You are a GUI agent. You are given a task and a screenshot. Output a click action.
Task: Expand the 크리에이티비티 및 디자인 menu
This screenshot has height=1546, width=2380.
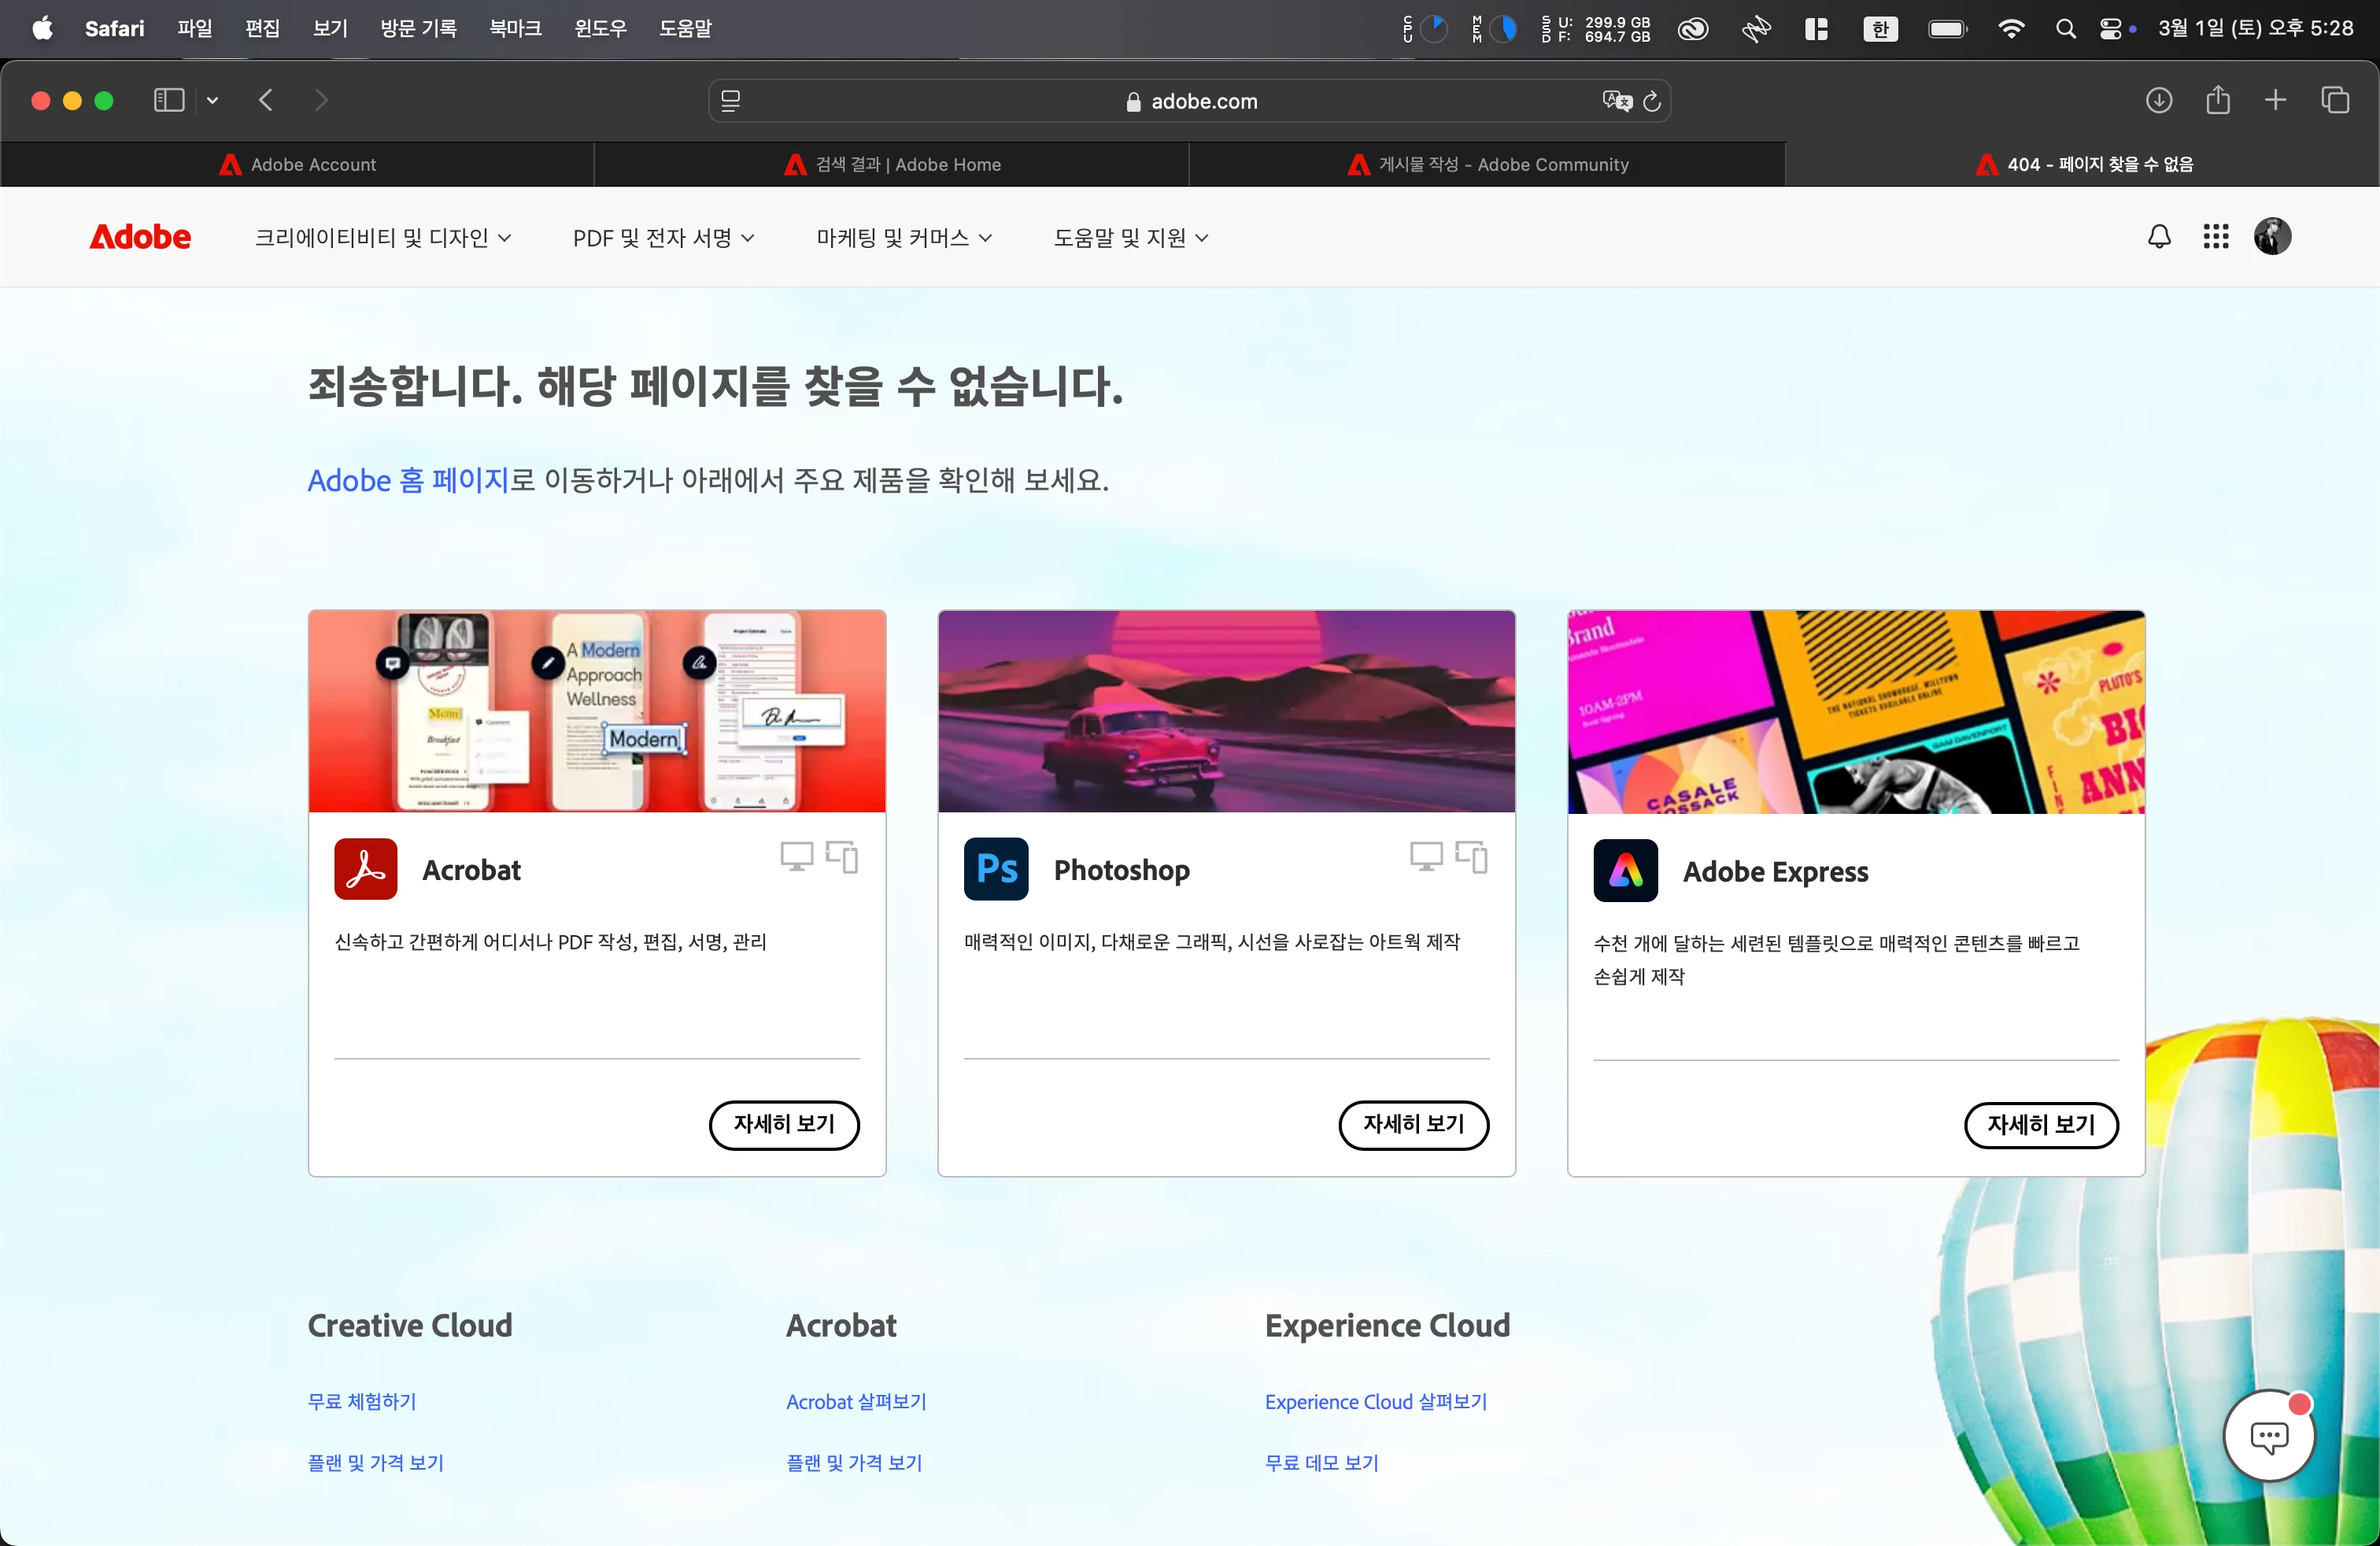pyautogui.click(x=383, y=238)
